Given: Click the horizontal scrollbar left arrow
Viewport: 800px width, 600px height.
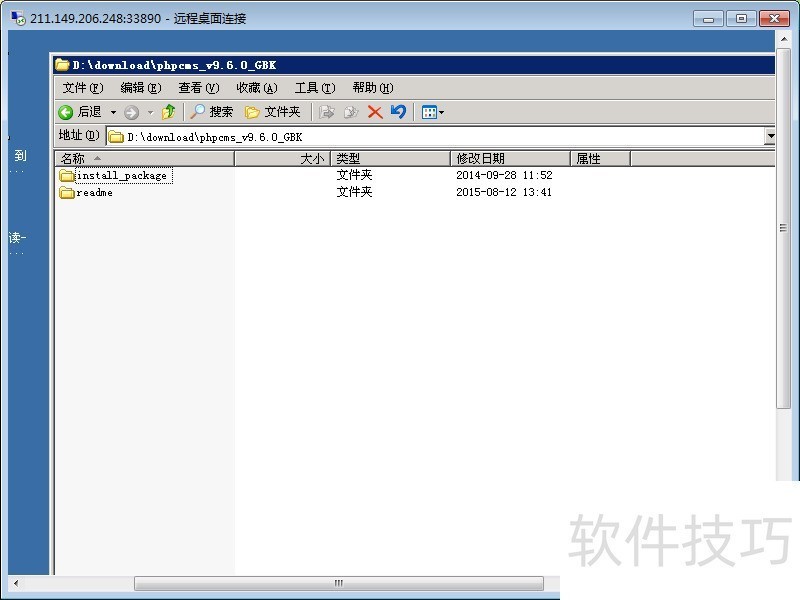Looking at the screenshot, I should coord(16,583).
